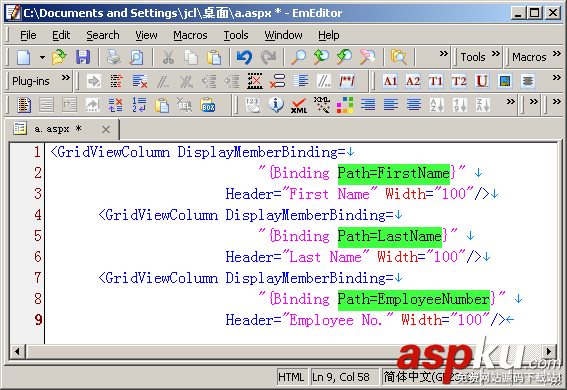
Task: Open the File menu
Action: 28,35
